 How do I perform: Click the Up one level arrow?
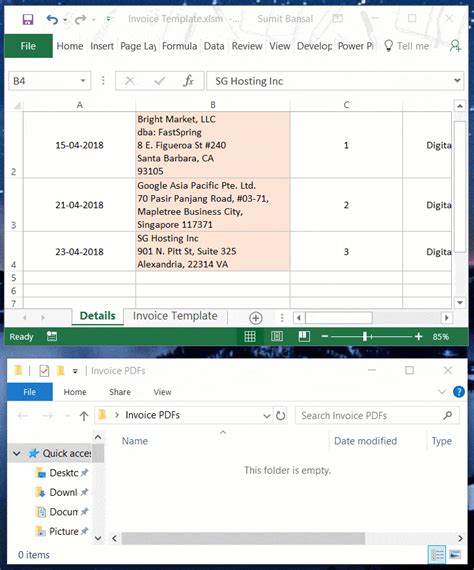click(x=84, y=416)
